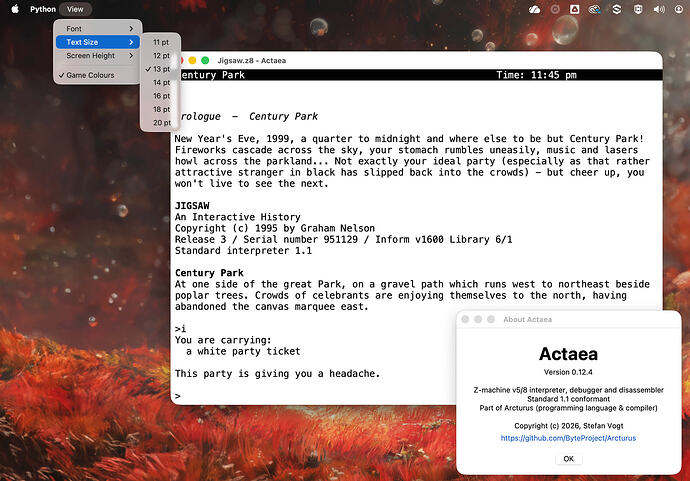Open the Creative Cloud status icon
Screen dimensions: 690x481
(595, 9)
